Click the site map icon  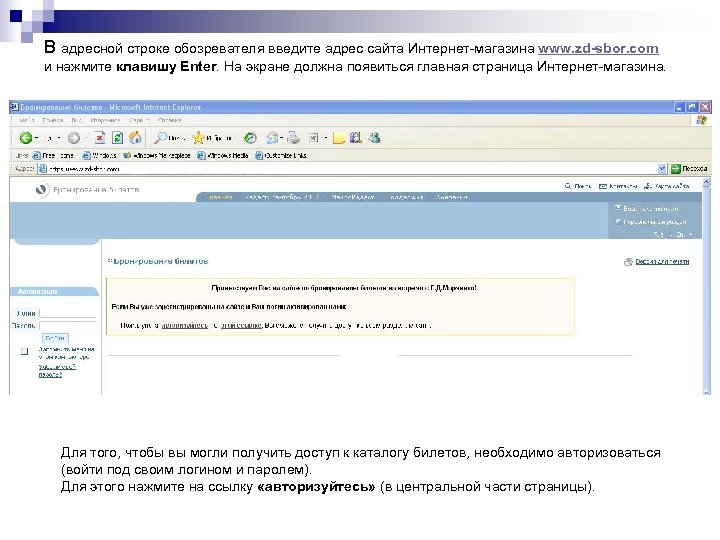pos(648,186)
